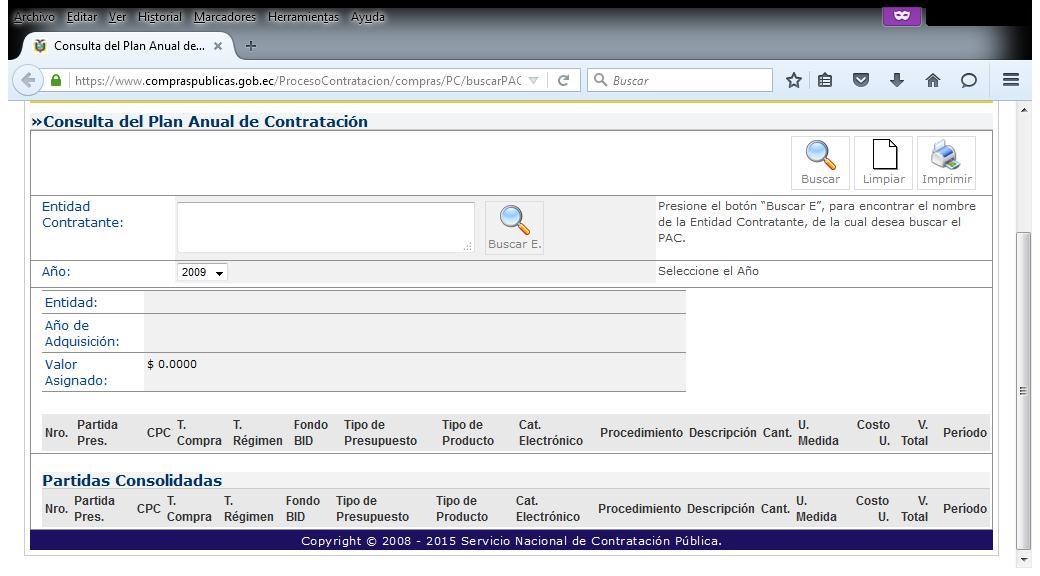The image size is (1040, 576).
Task: Reload the page with refresh button
Action: 564,81
